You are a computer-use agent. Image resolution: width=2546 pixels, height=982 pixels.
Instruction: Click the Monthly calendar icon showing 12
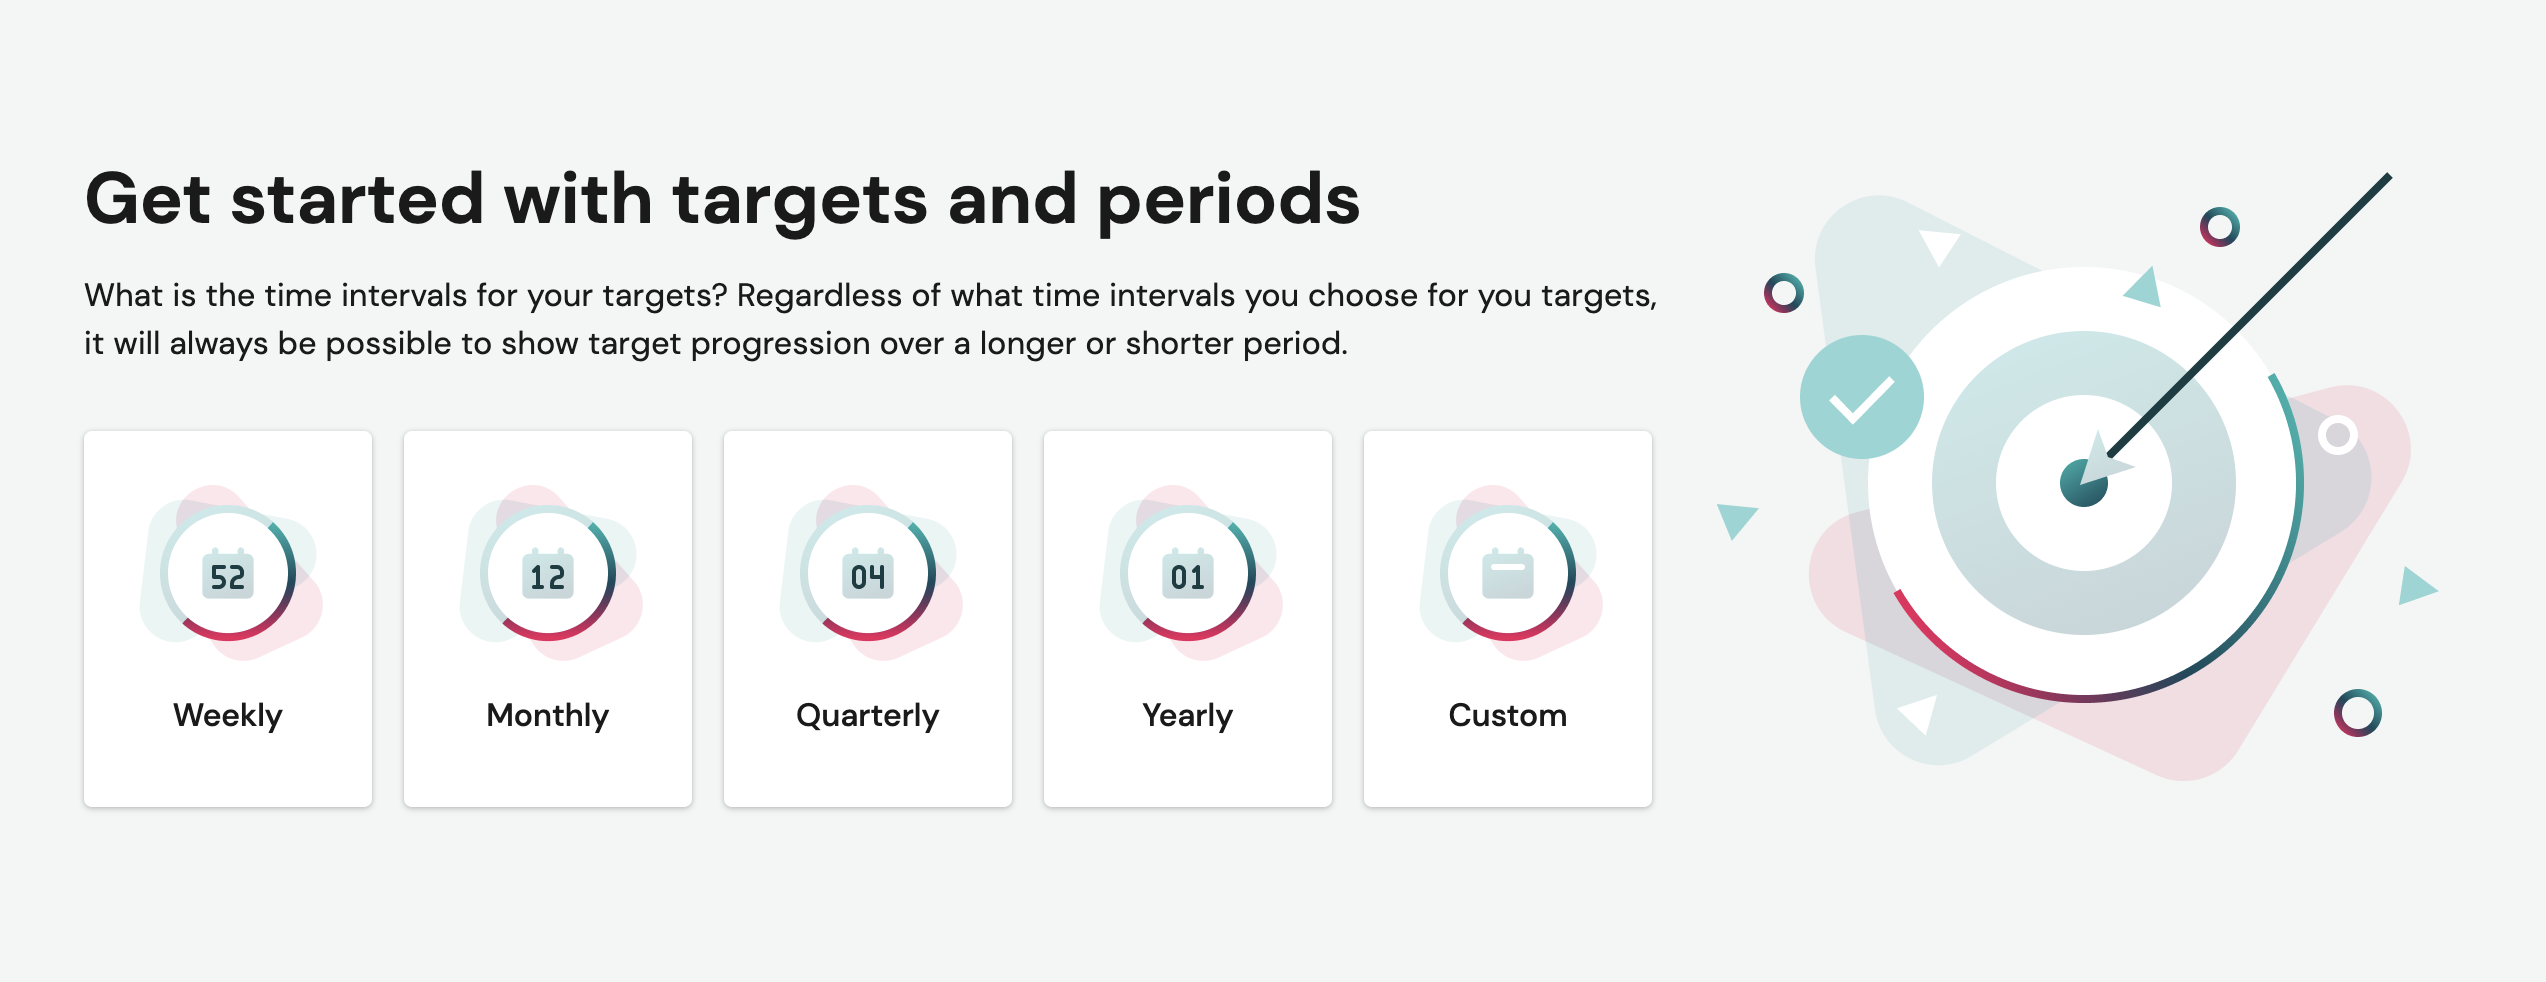[x=548, y=574]
